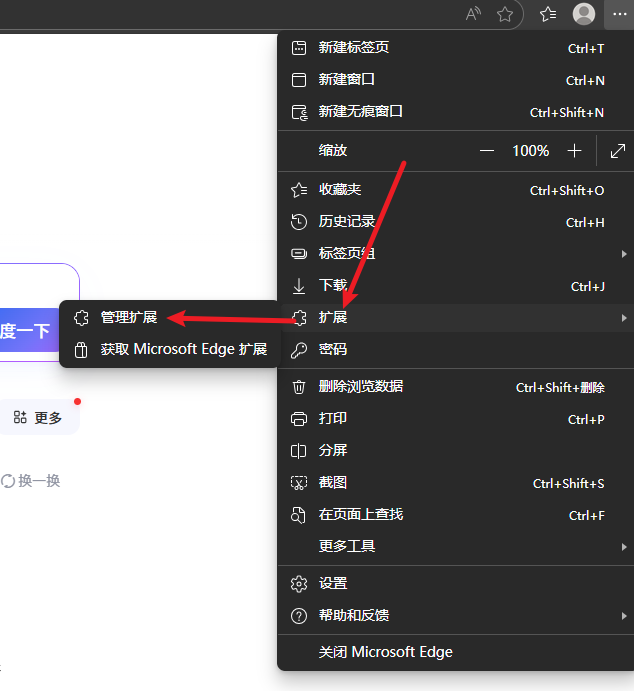634x691 pixels.
Task: Select 新建标签页 menu entry
Action: (x=456, y=48)
